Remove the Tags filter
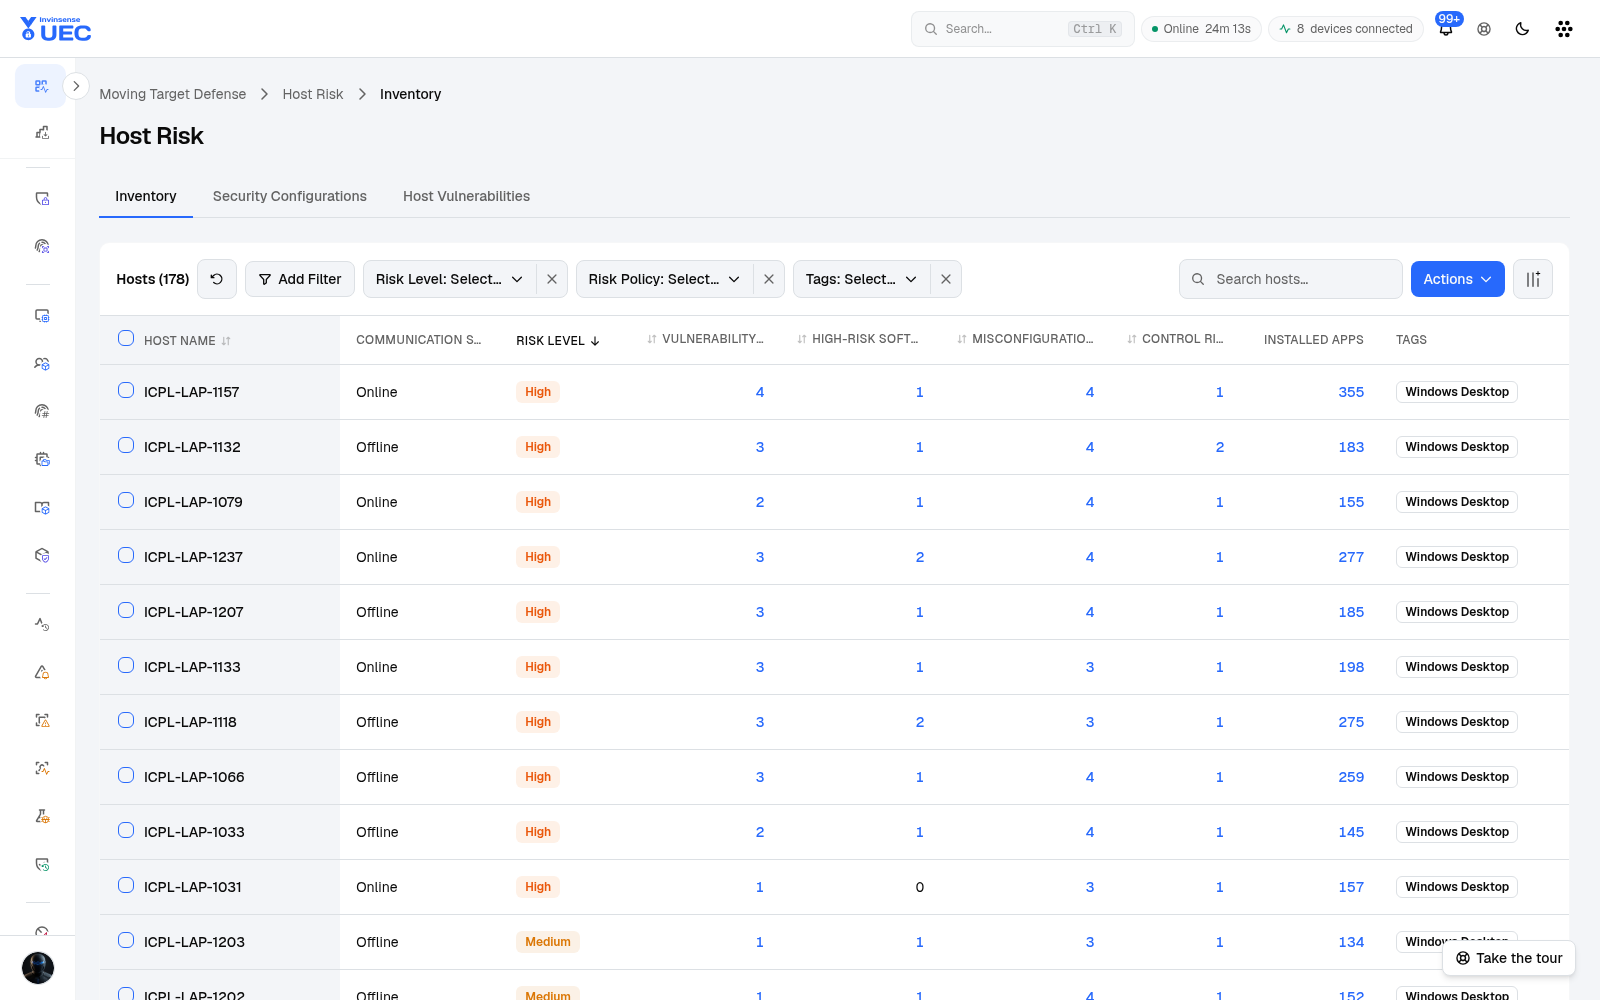This screenshot has width=1600, height=1000. click(x=946, y=279)
